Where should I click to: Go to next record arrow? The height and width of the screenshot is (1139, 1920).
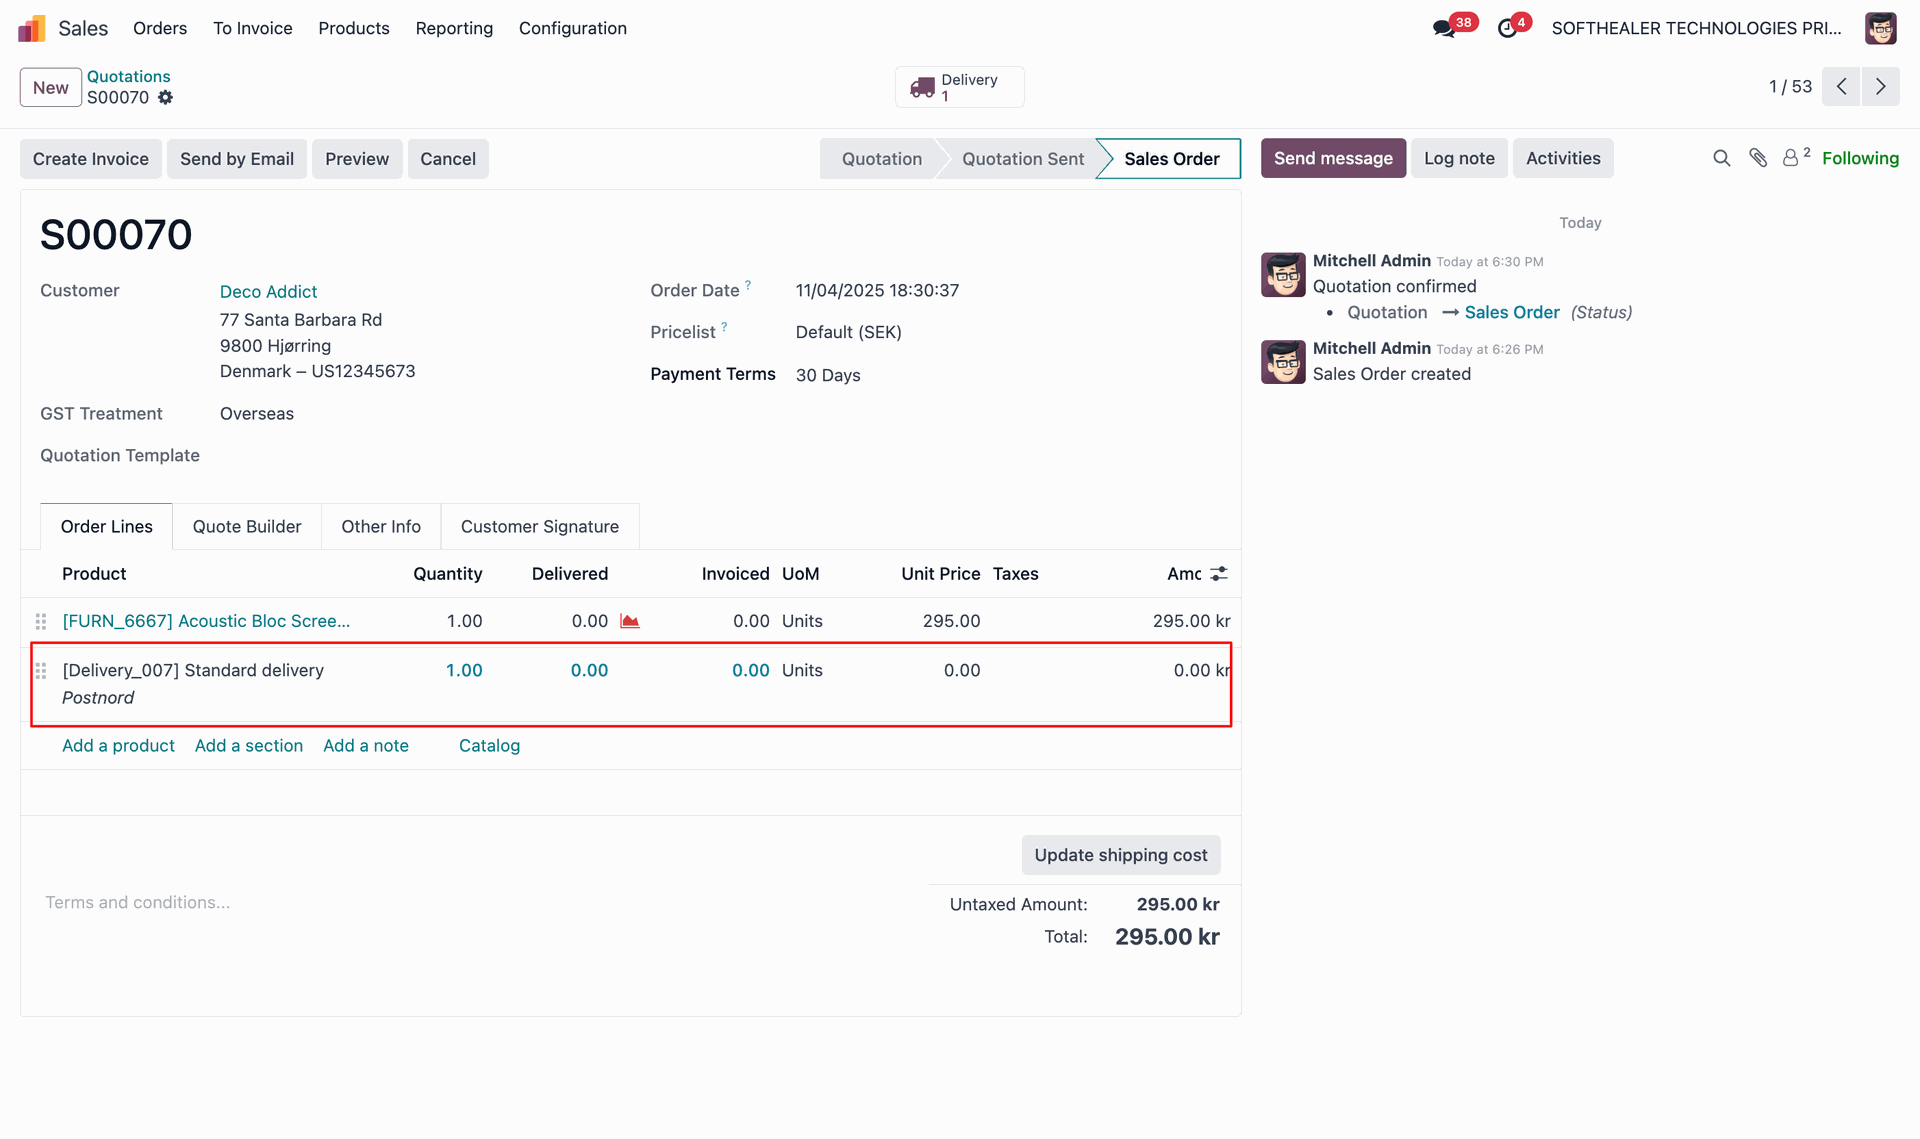pyautogui.click(x=1880, y=87)
